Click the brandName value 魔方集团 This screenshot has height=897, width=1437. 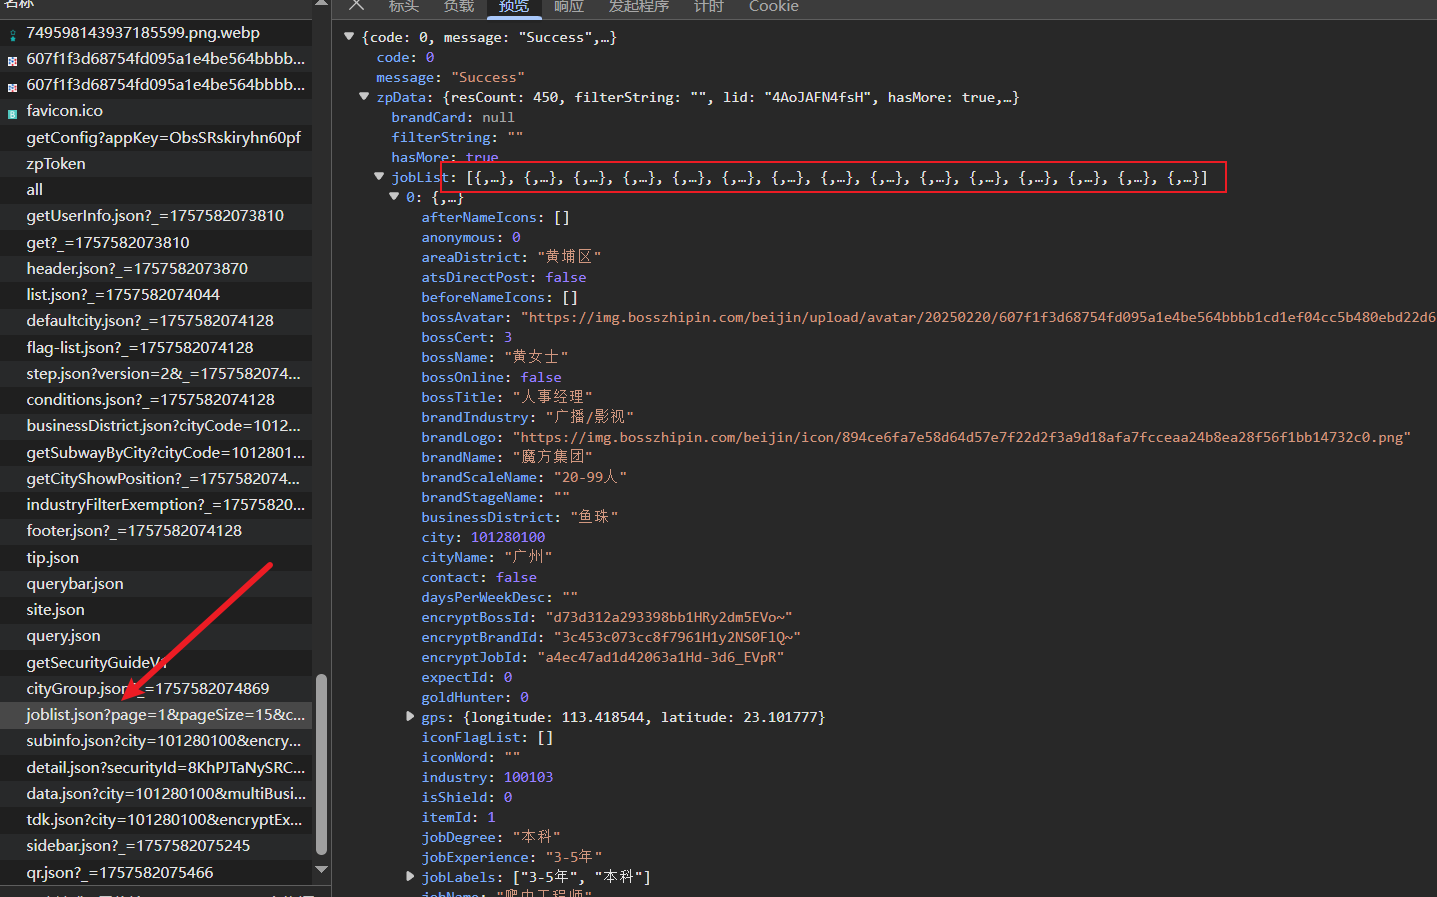pyautogui.click(x=553, y=457)
